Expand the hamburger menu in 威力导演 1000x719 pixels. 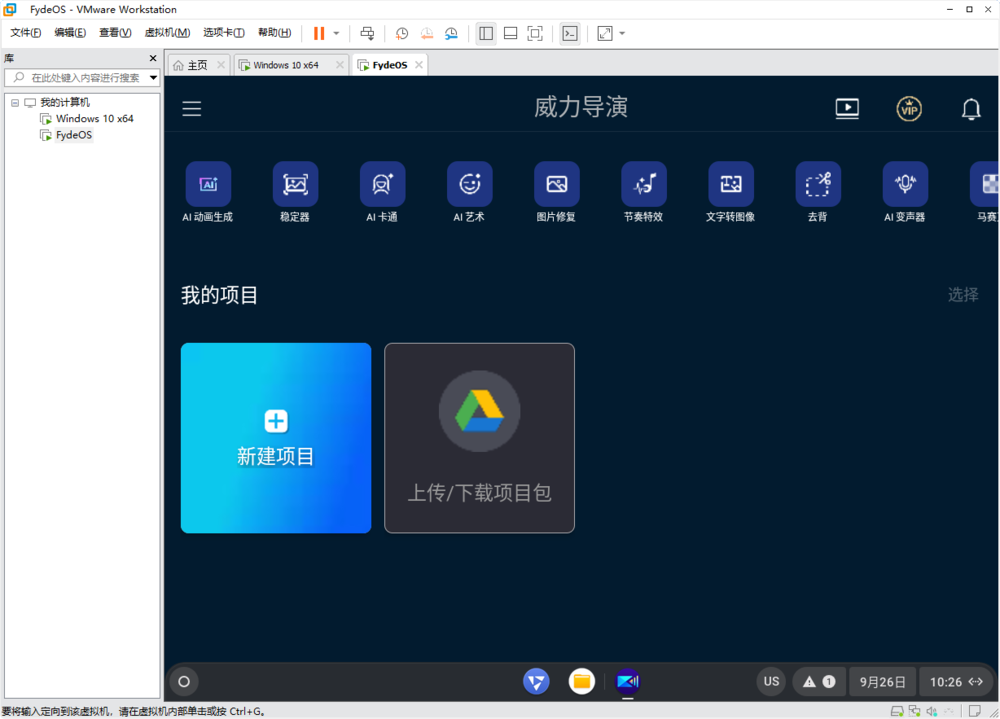click(x=191, y=109)
